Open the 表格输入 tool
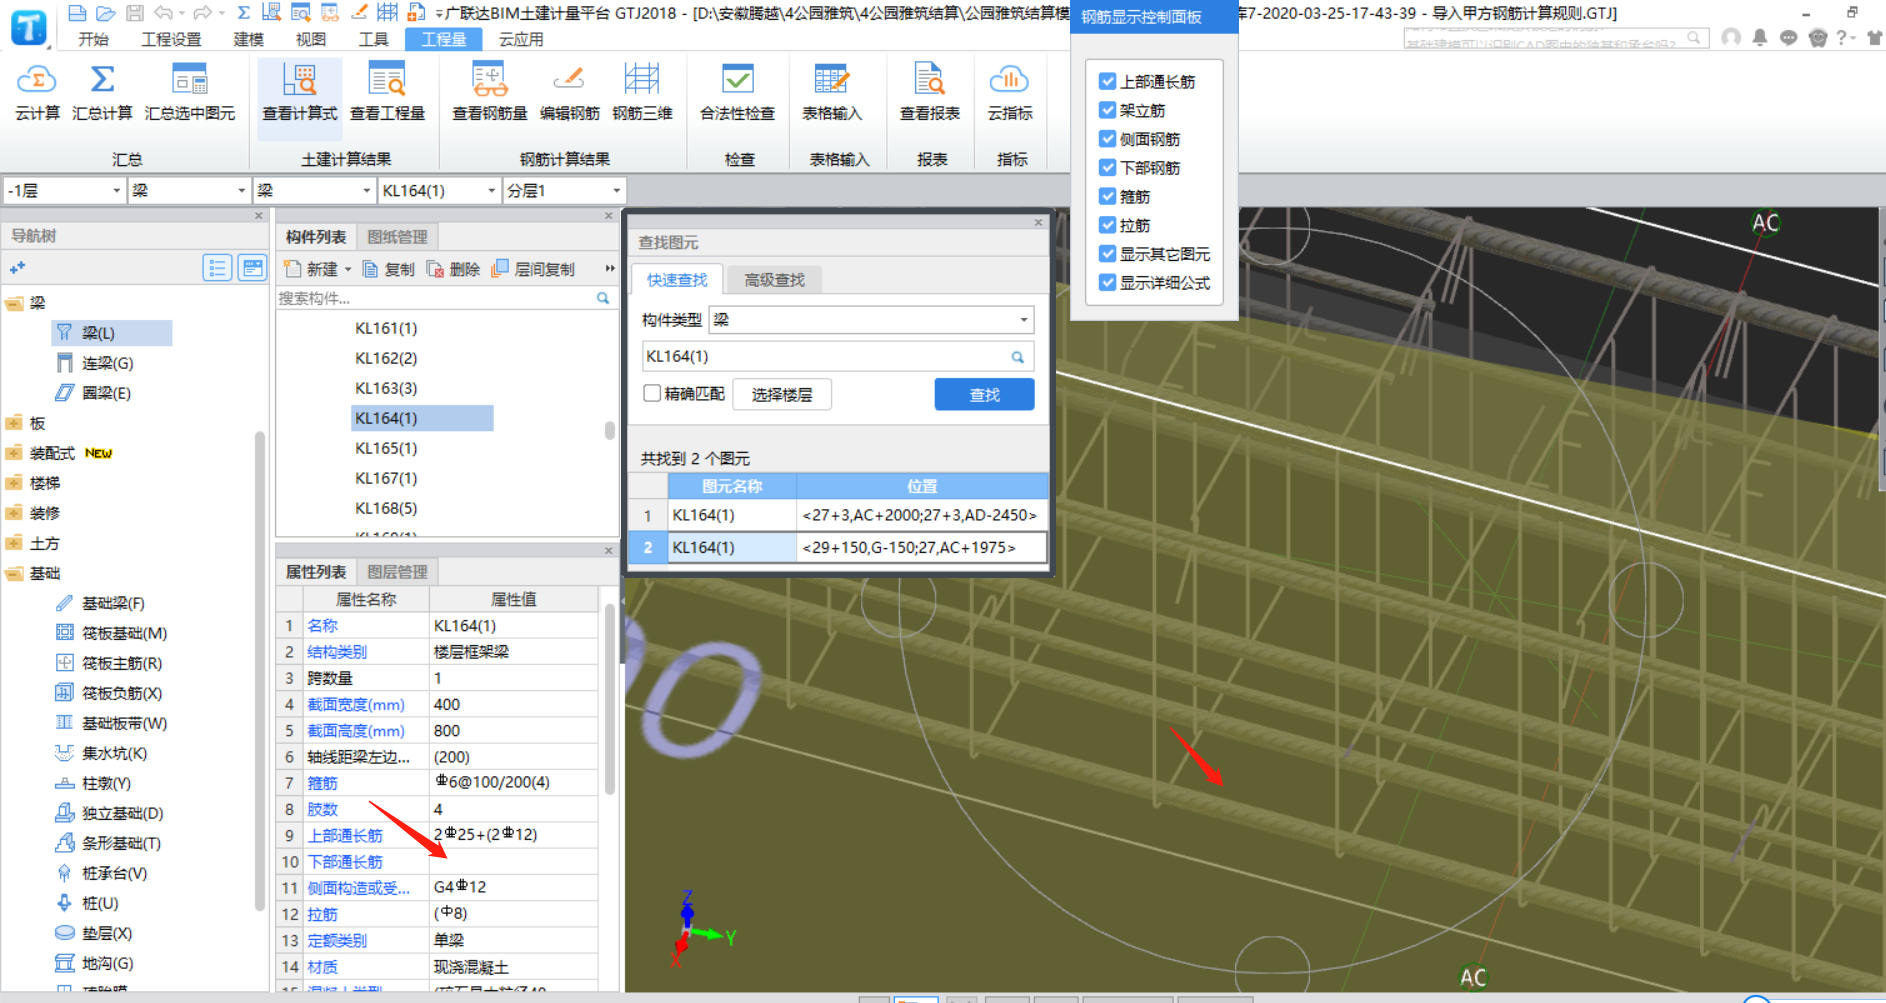The image size is (1886, 1003). pyautogui.click(x=831, y=80)
